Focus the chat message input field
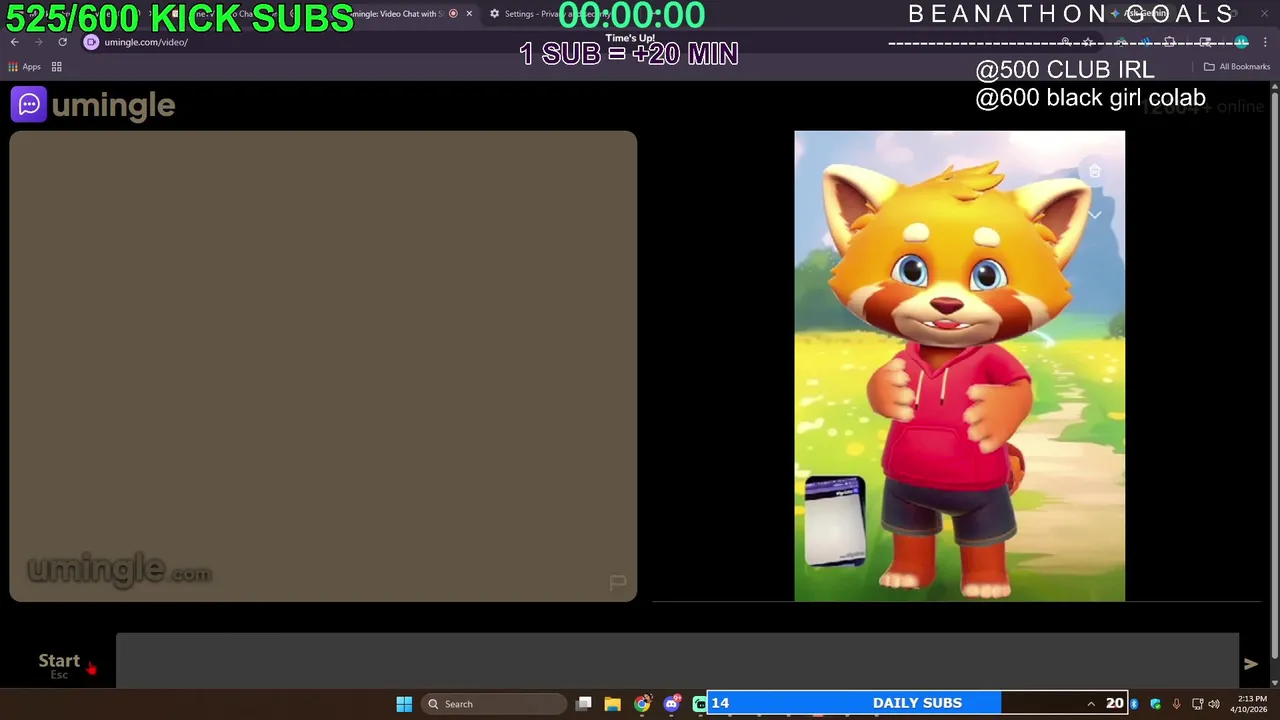The height and width of the screenshot is (720, 1280). click(x=677, y=661)
